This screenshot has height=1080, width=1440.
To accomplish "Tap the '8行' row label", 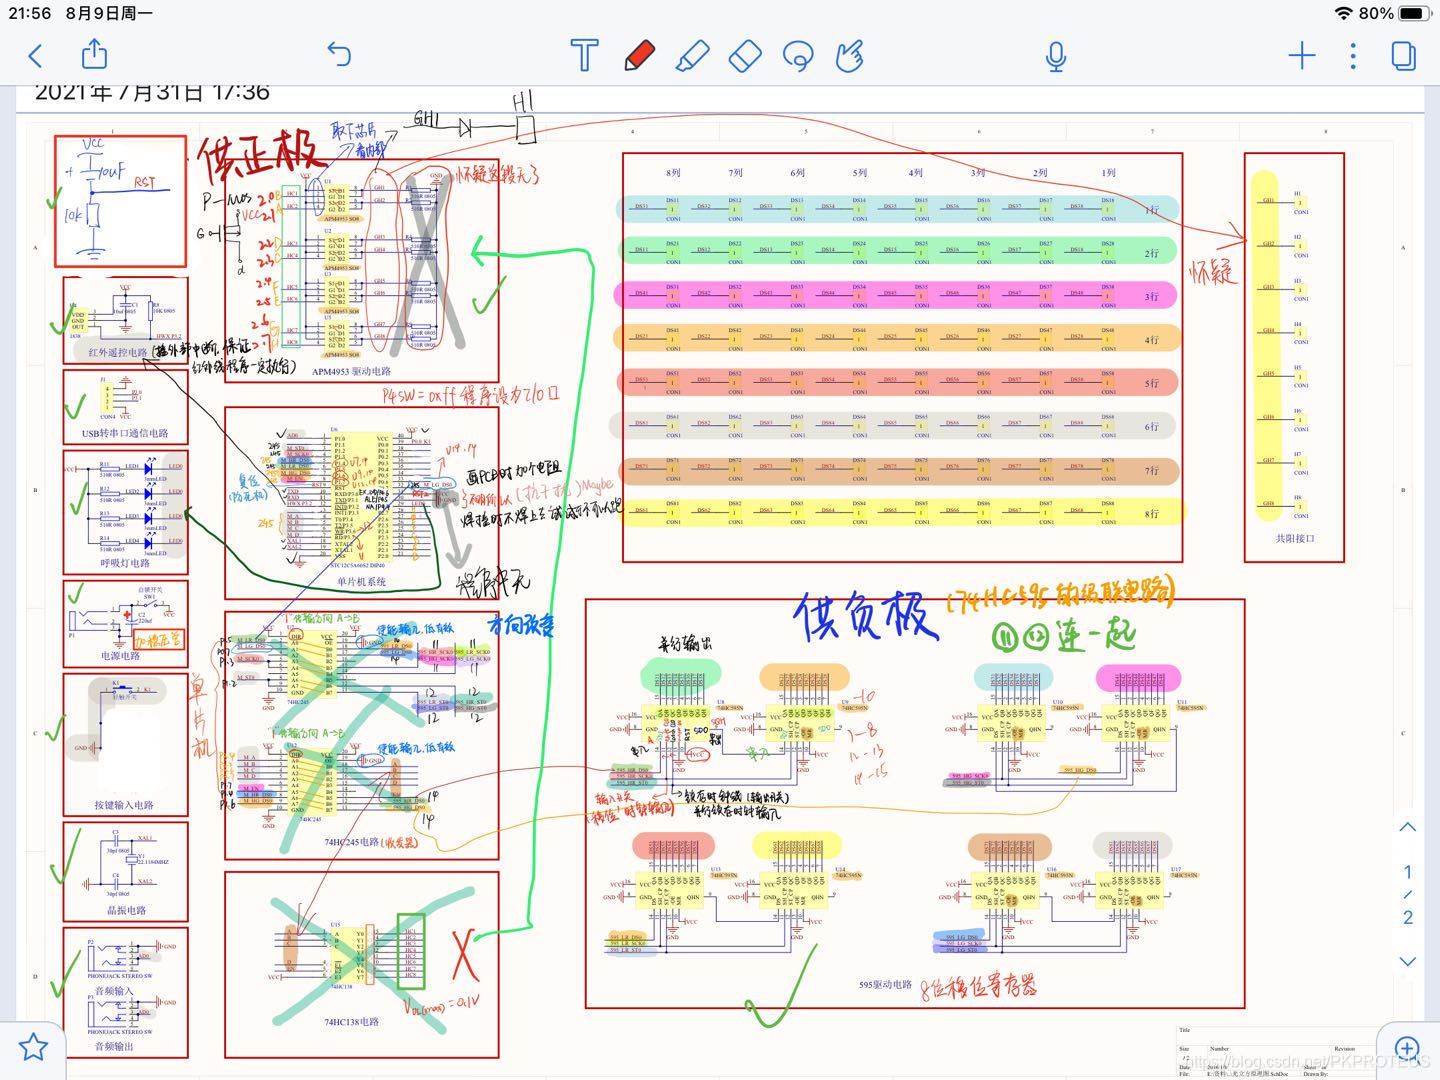I will click(1152, 514).
